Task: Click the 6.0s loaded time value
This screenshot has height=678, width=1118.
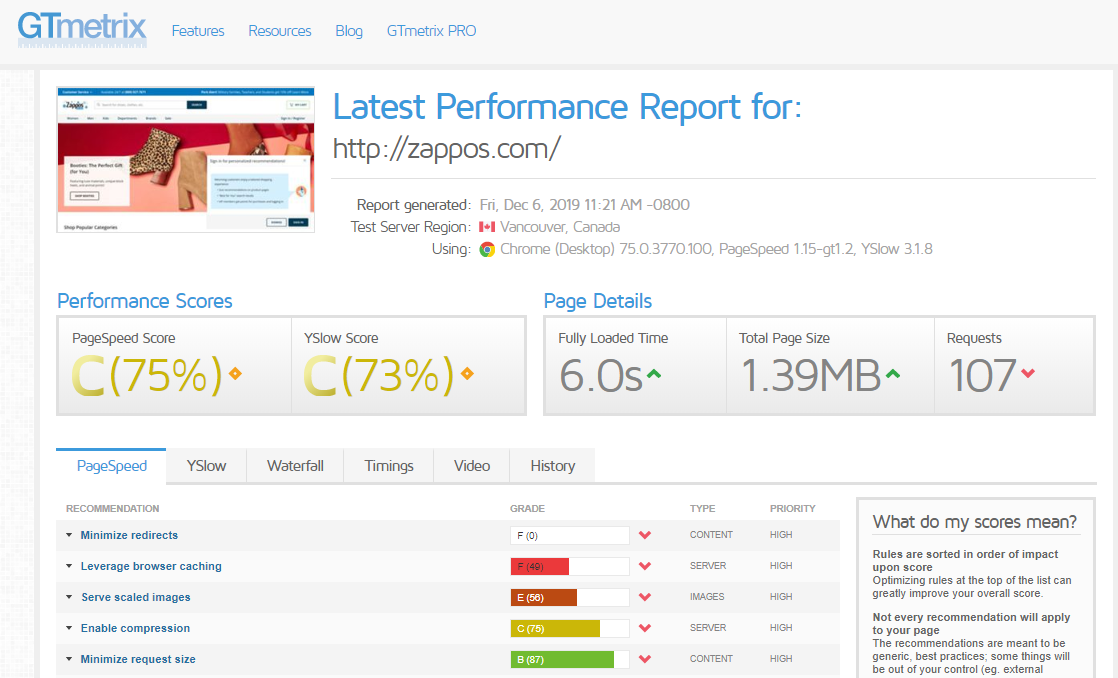Action: pyautogui.click(x=601, y=376)
